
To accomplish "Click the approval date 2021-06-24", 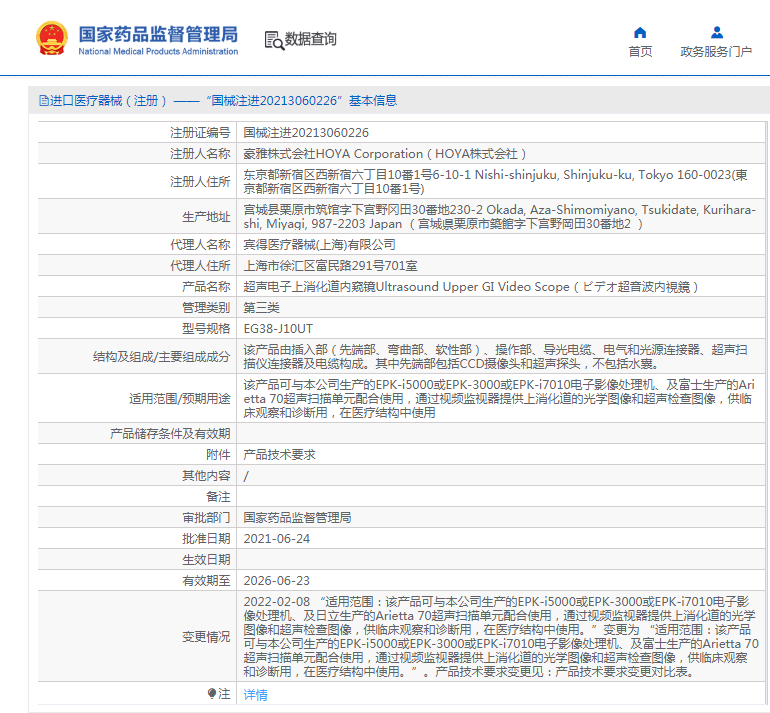I will pos(277,538).
